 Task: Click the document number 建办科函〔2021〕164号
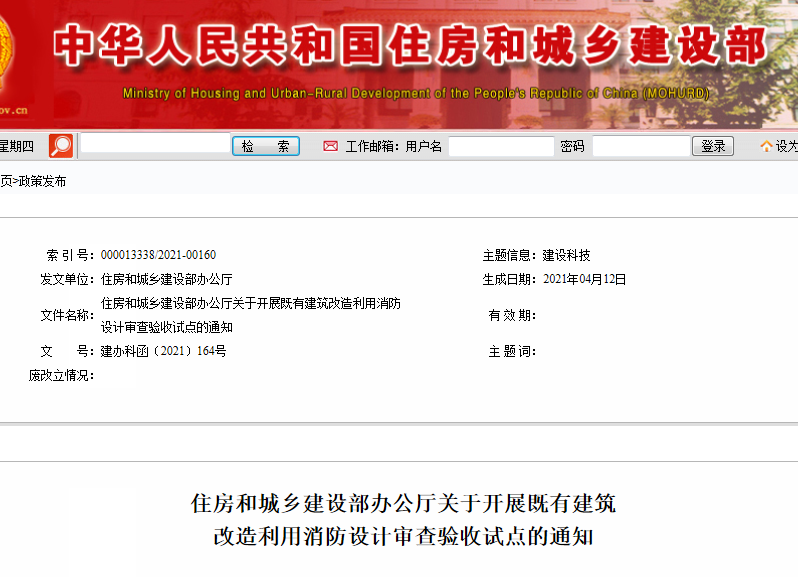(163, 351)
